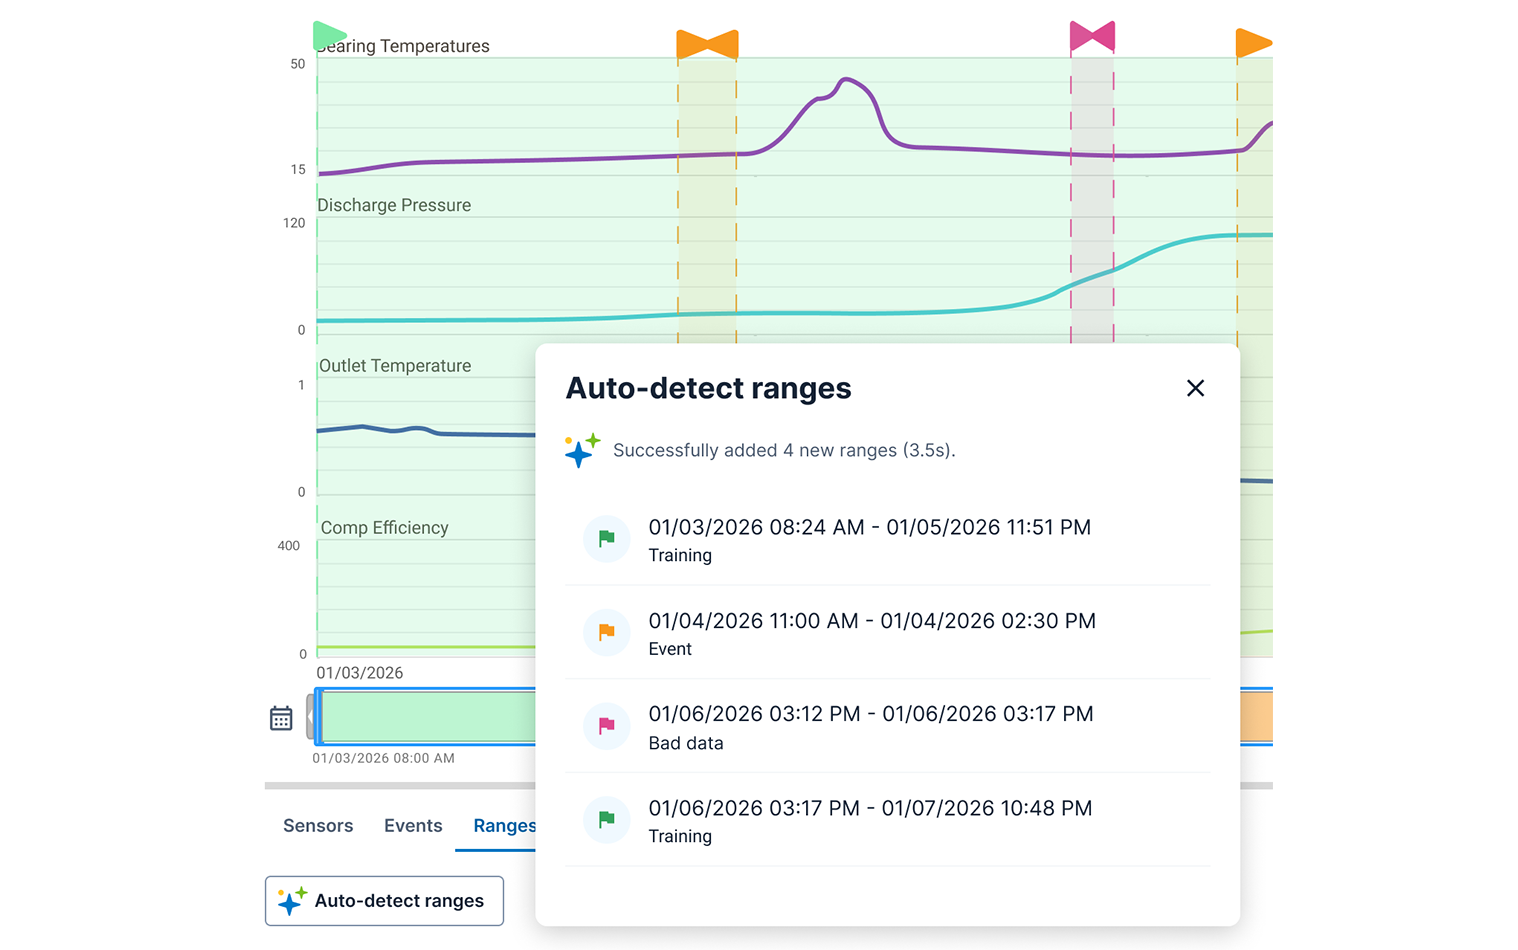The width and height of the screenshot is (1518, 950).
Task: Click the Comp Efficiency chart label
Action: pyautogui.click(x=384, y=528)
